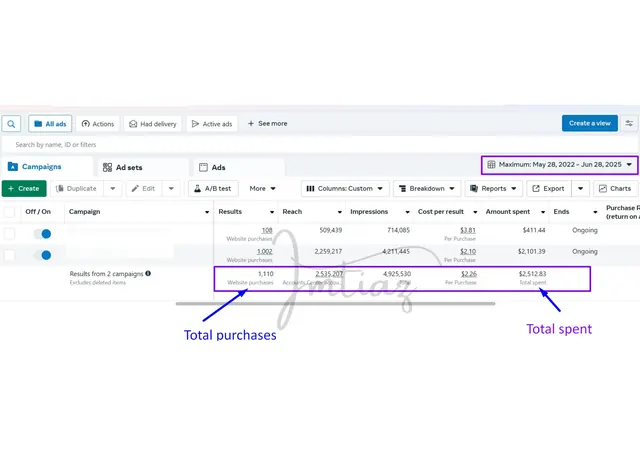Click the 1,002 results link

pyautogui.click(x=264, y=252)
